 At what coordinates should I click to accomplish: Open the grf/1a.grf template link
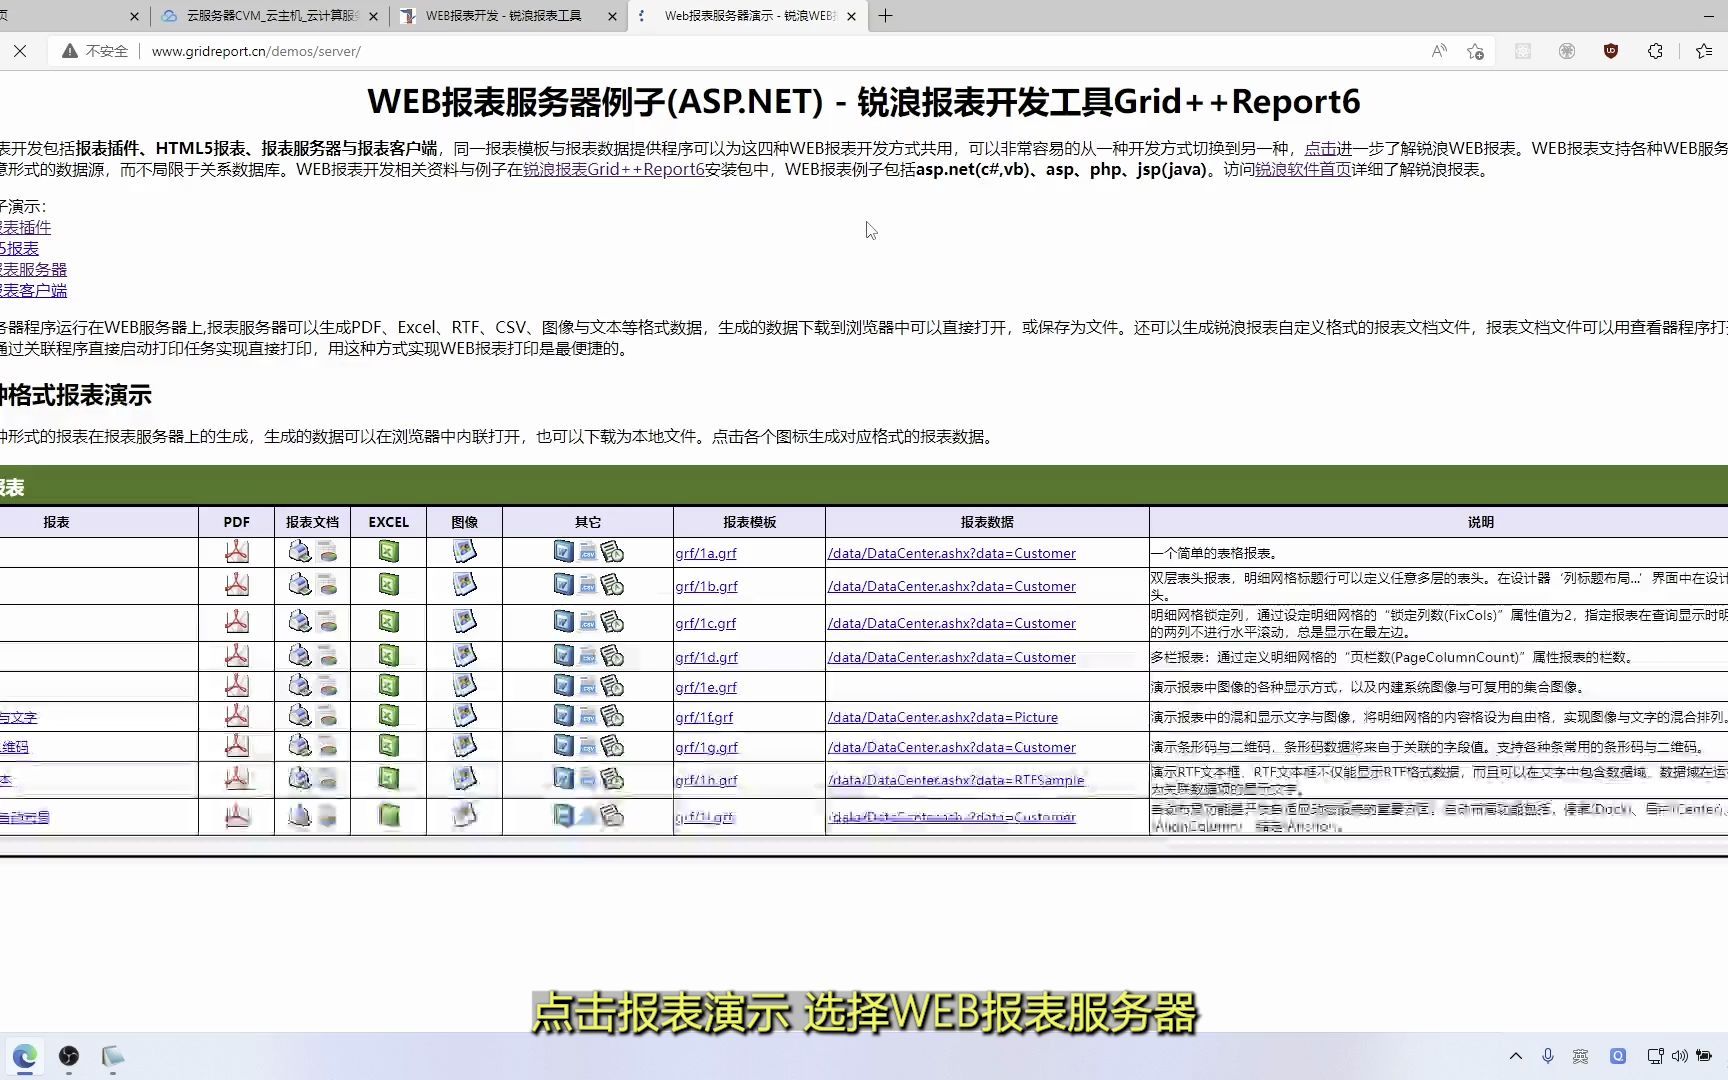(x=706, y=553)
